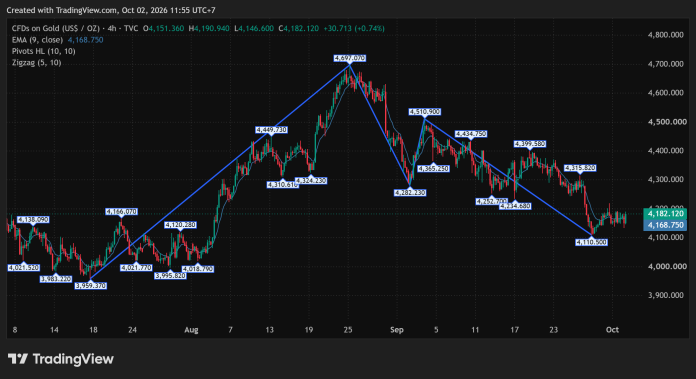Click the '3,900.000' price axis label

[x=665, y=295]
